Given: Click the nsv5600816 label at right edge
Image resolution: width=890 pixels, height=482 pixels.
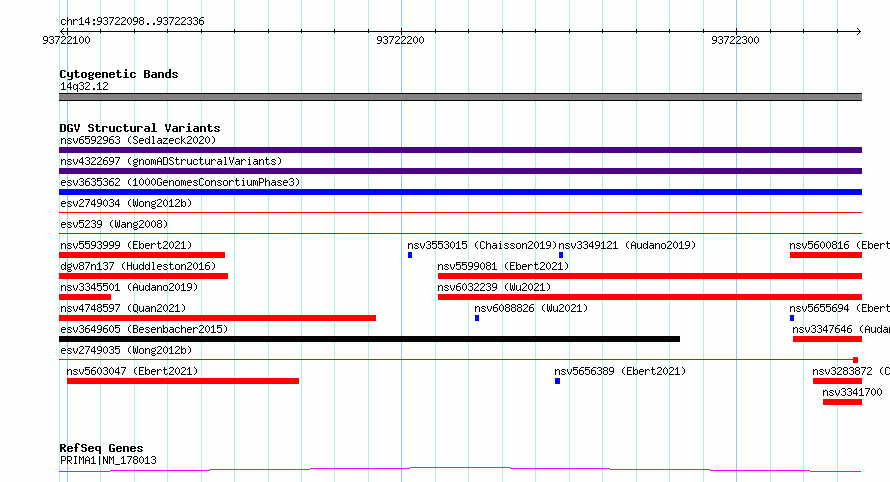Looking at the screenshot, I should point(839,245).
